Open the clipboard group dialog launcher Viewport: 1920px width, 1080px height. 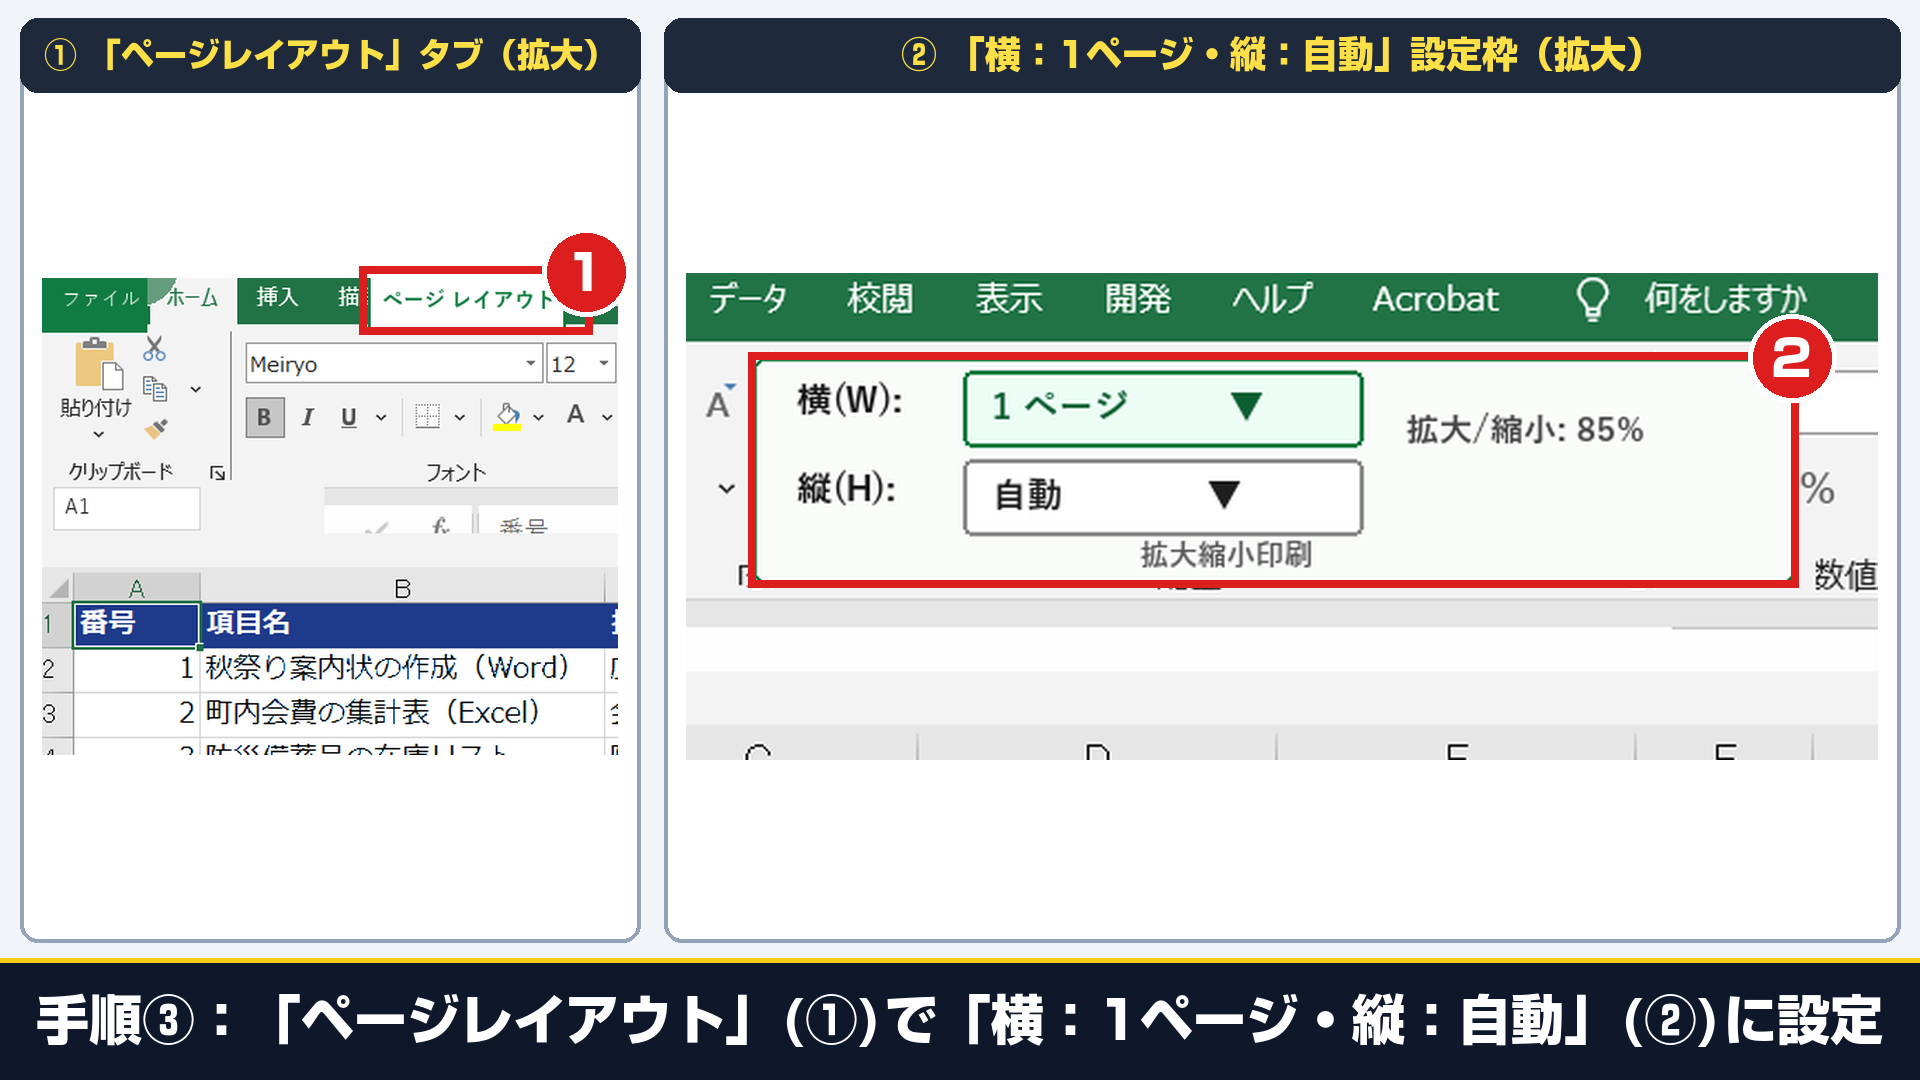(217, 473)
